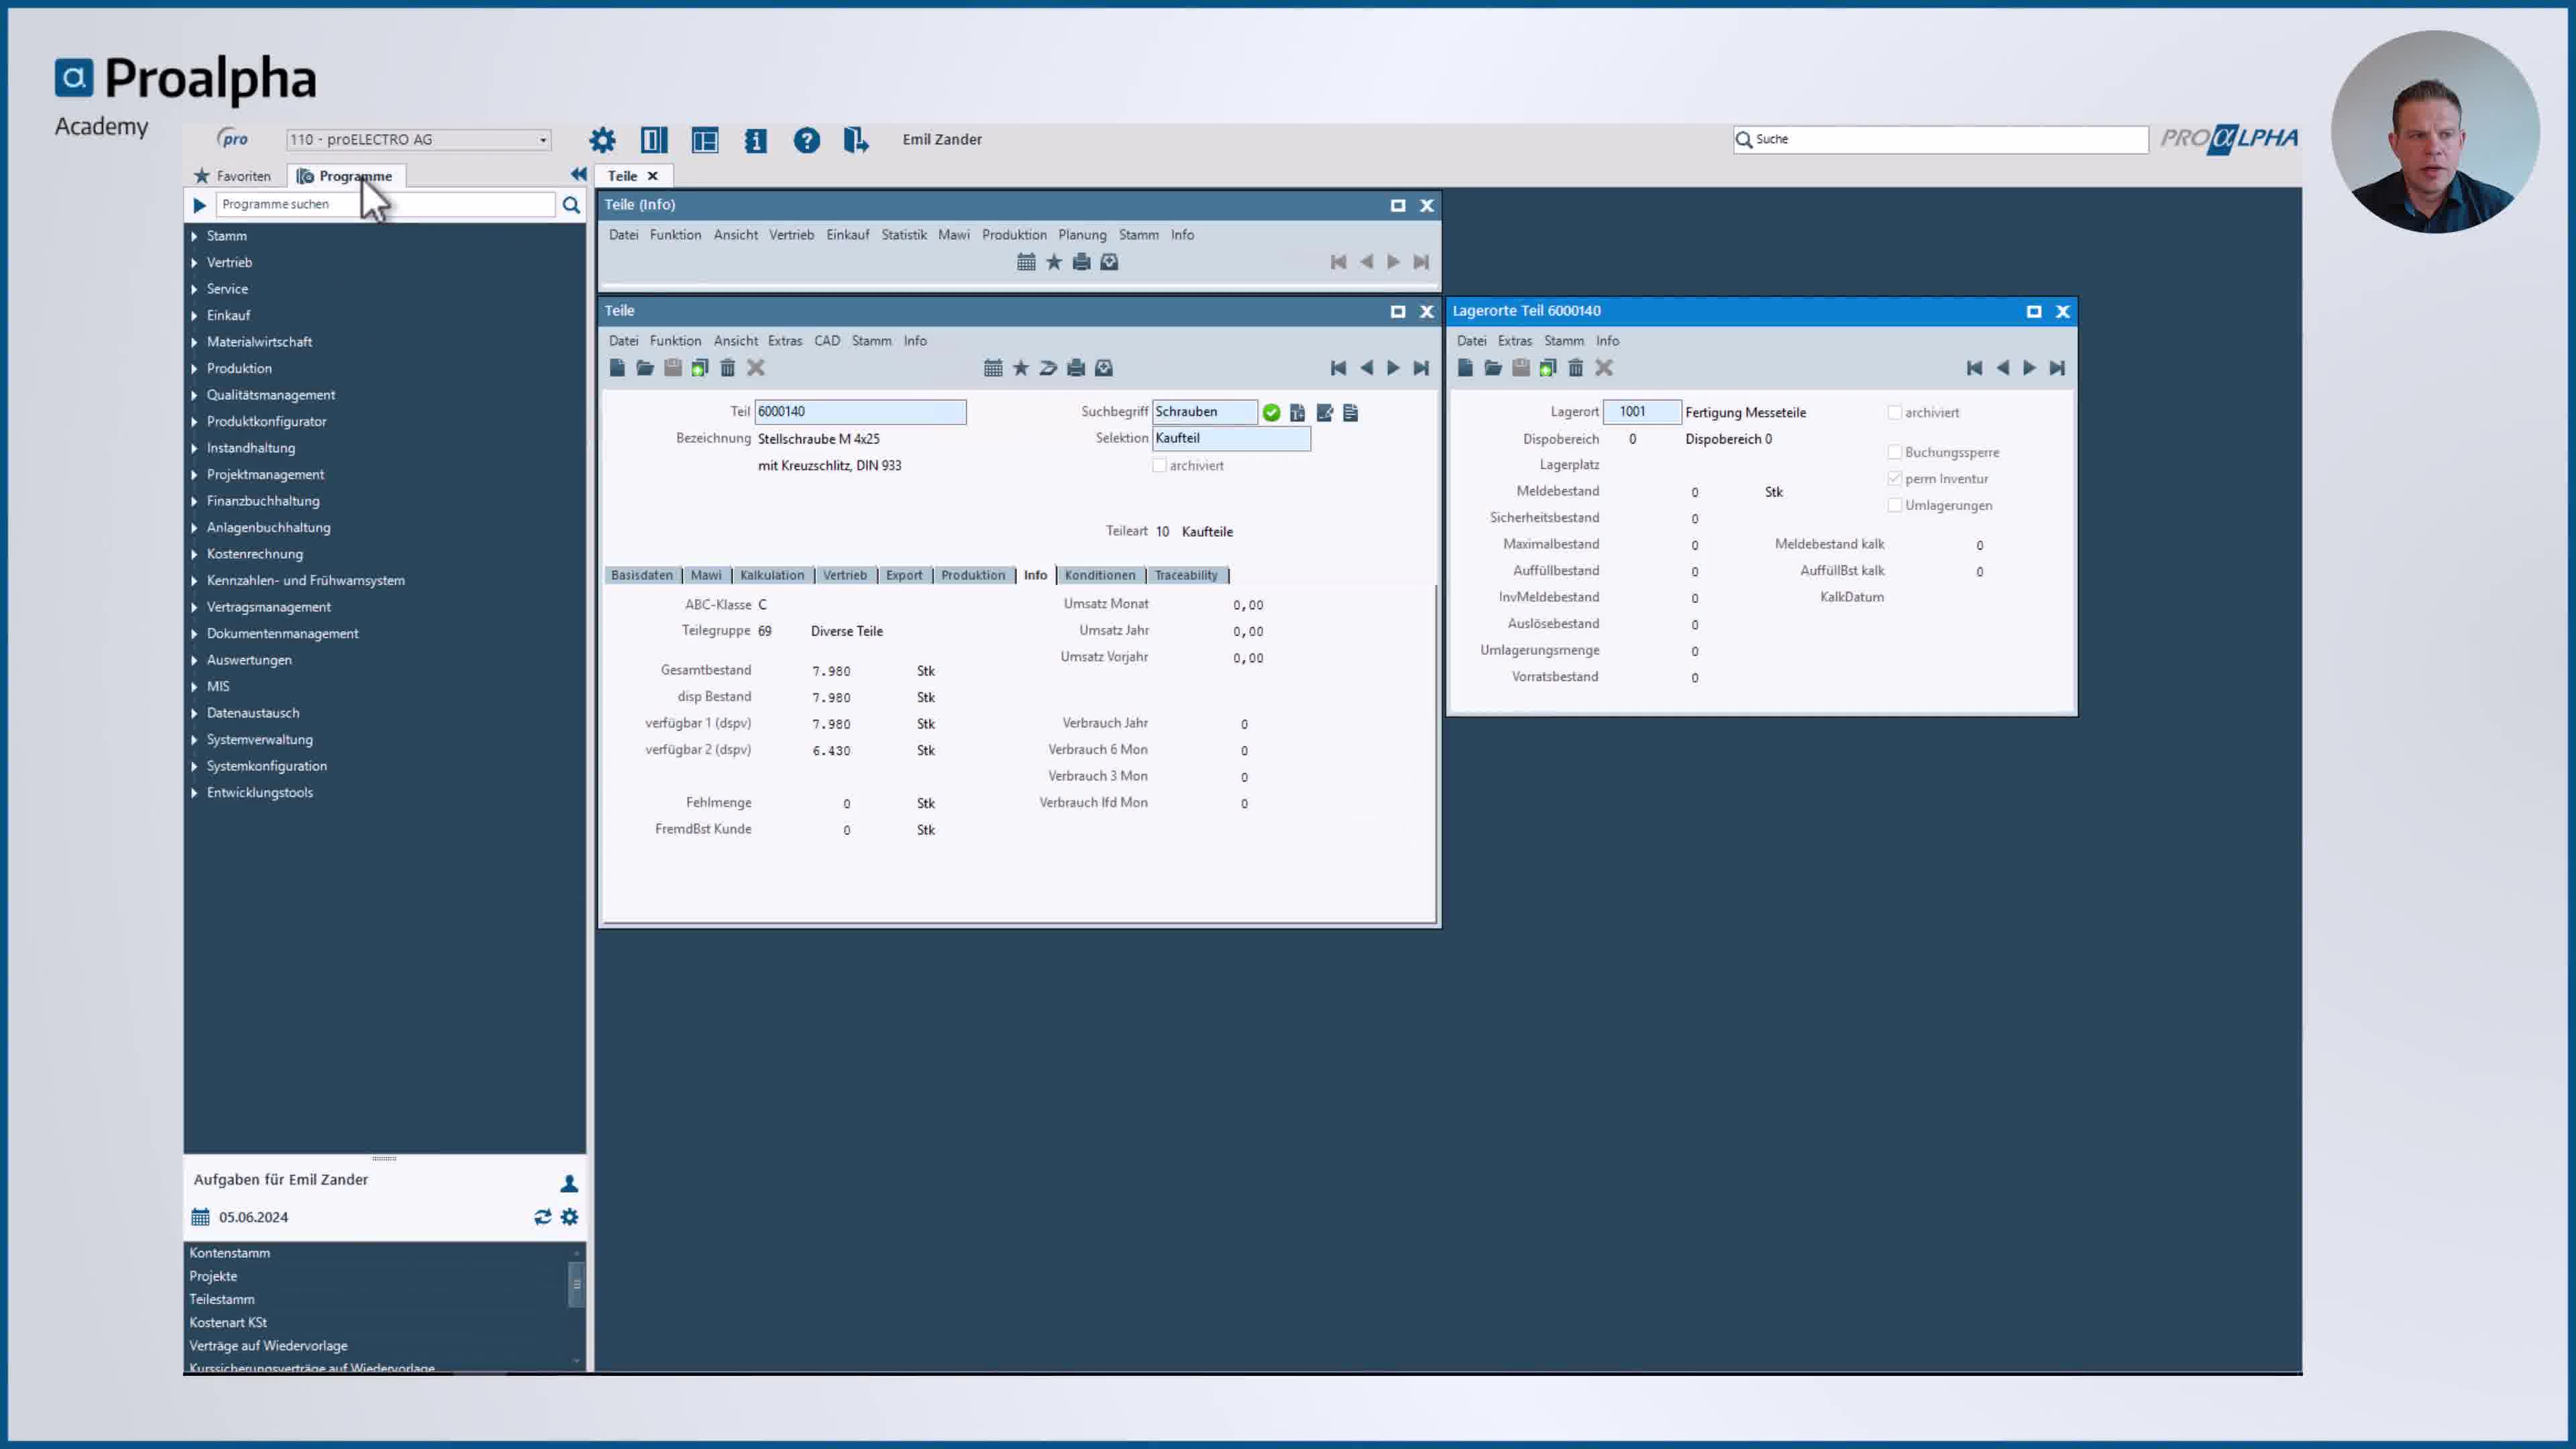Click the Programme suchen input field
2576x1449 pixels.
pyautogui.click(x=385, y=205)
